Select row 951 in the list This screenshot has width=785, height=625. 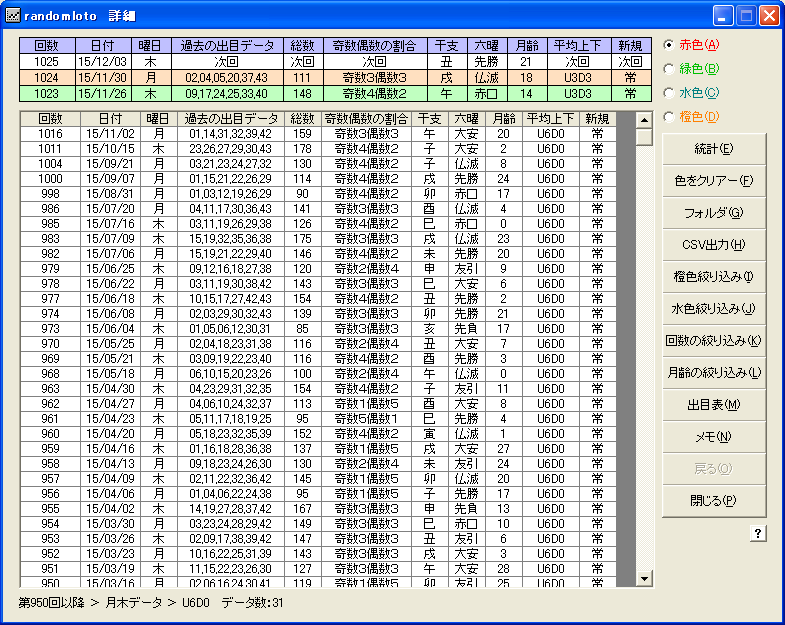click(318, 569)
